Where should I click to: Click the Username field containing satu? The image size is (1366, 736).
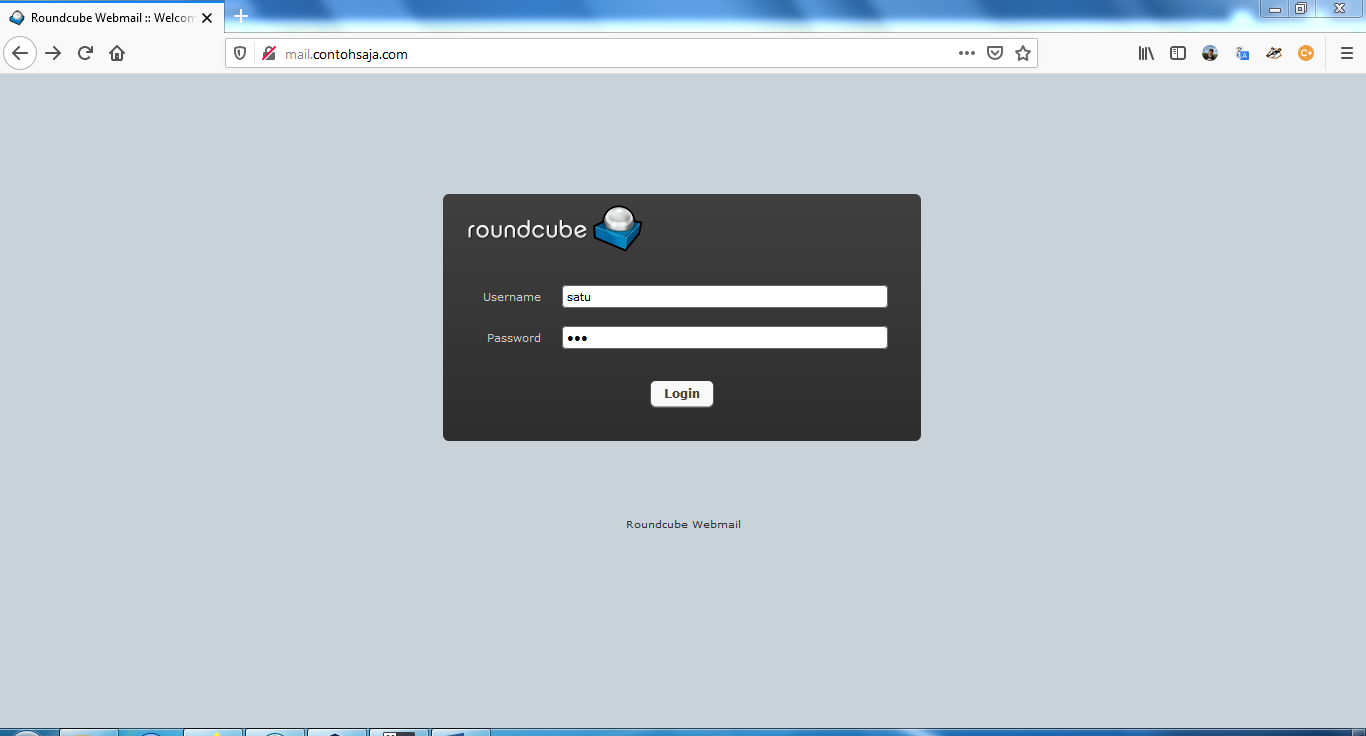[x=724, y=297]
